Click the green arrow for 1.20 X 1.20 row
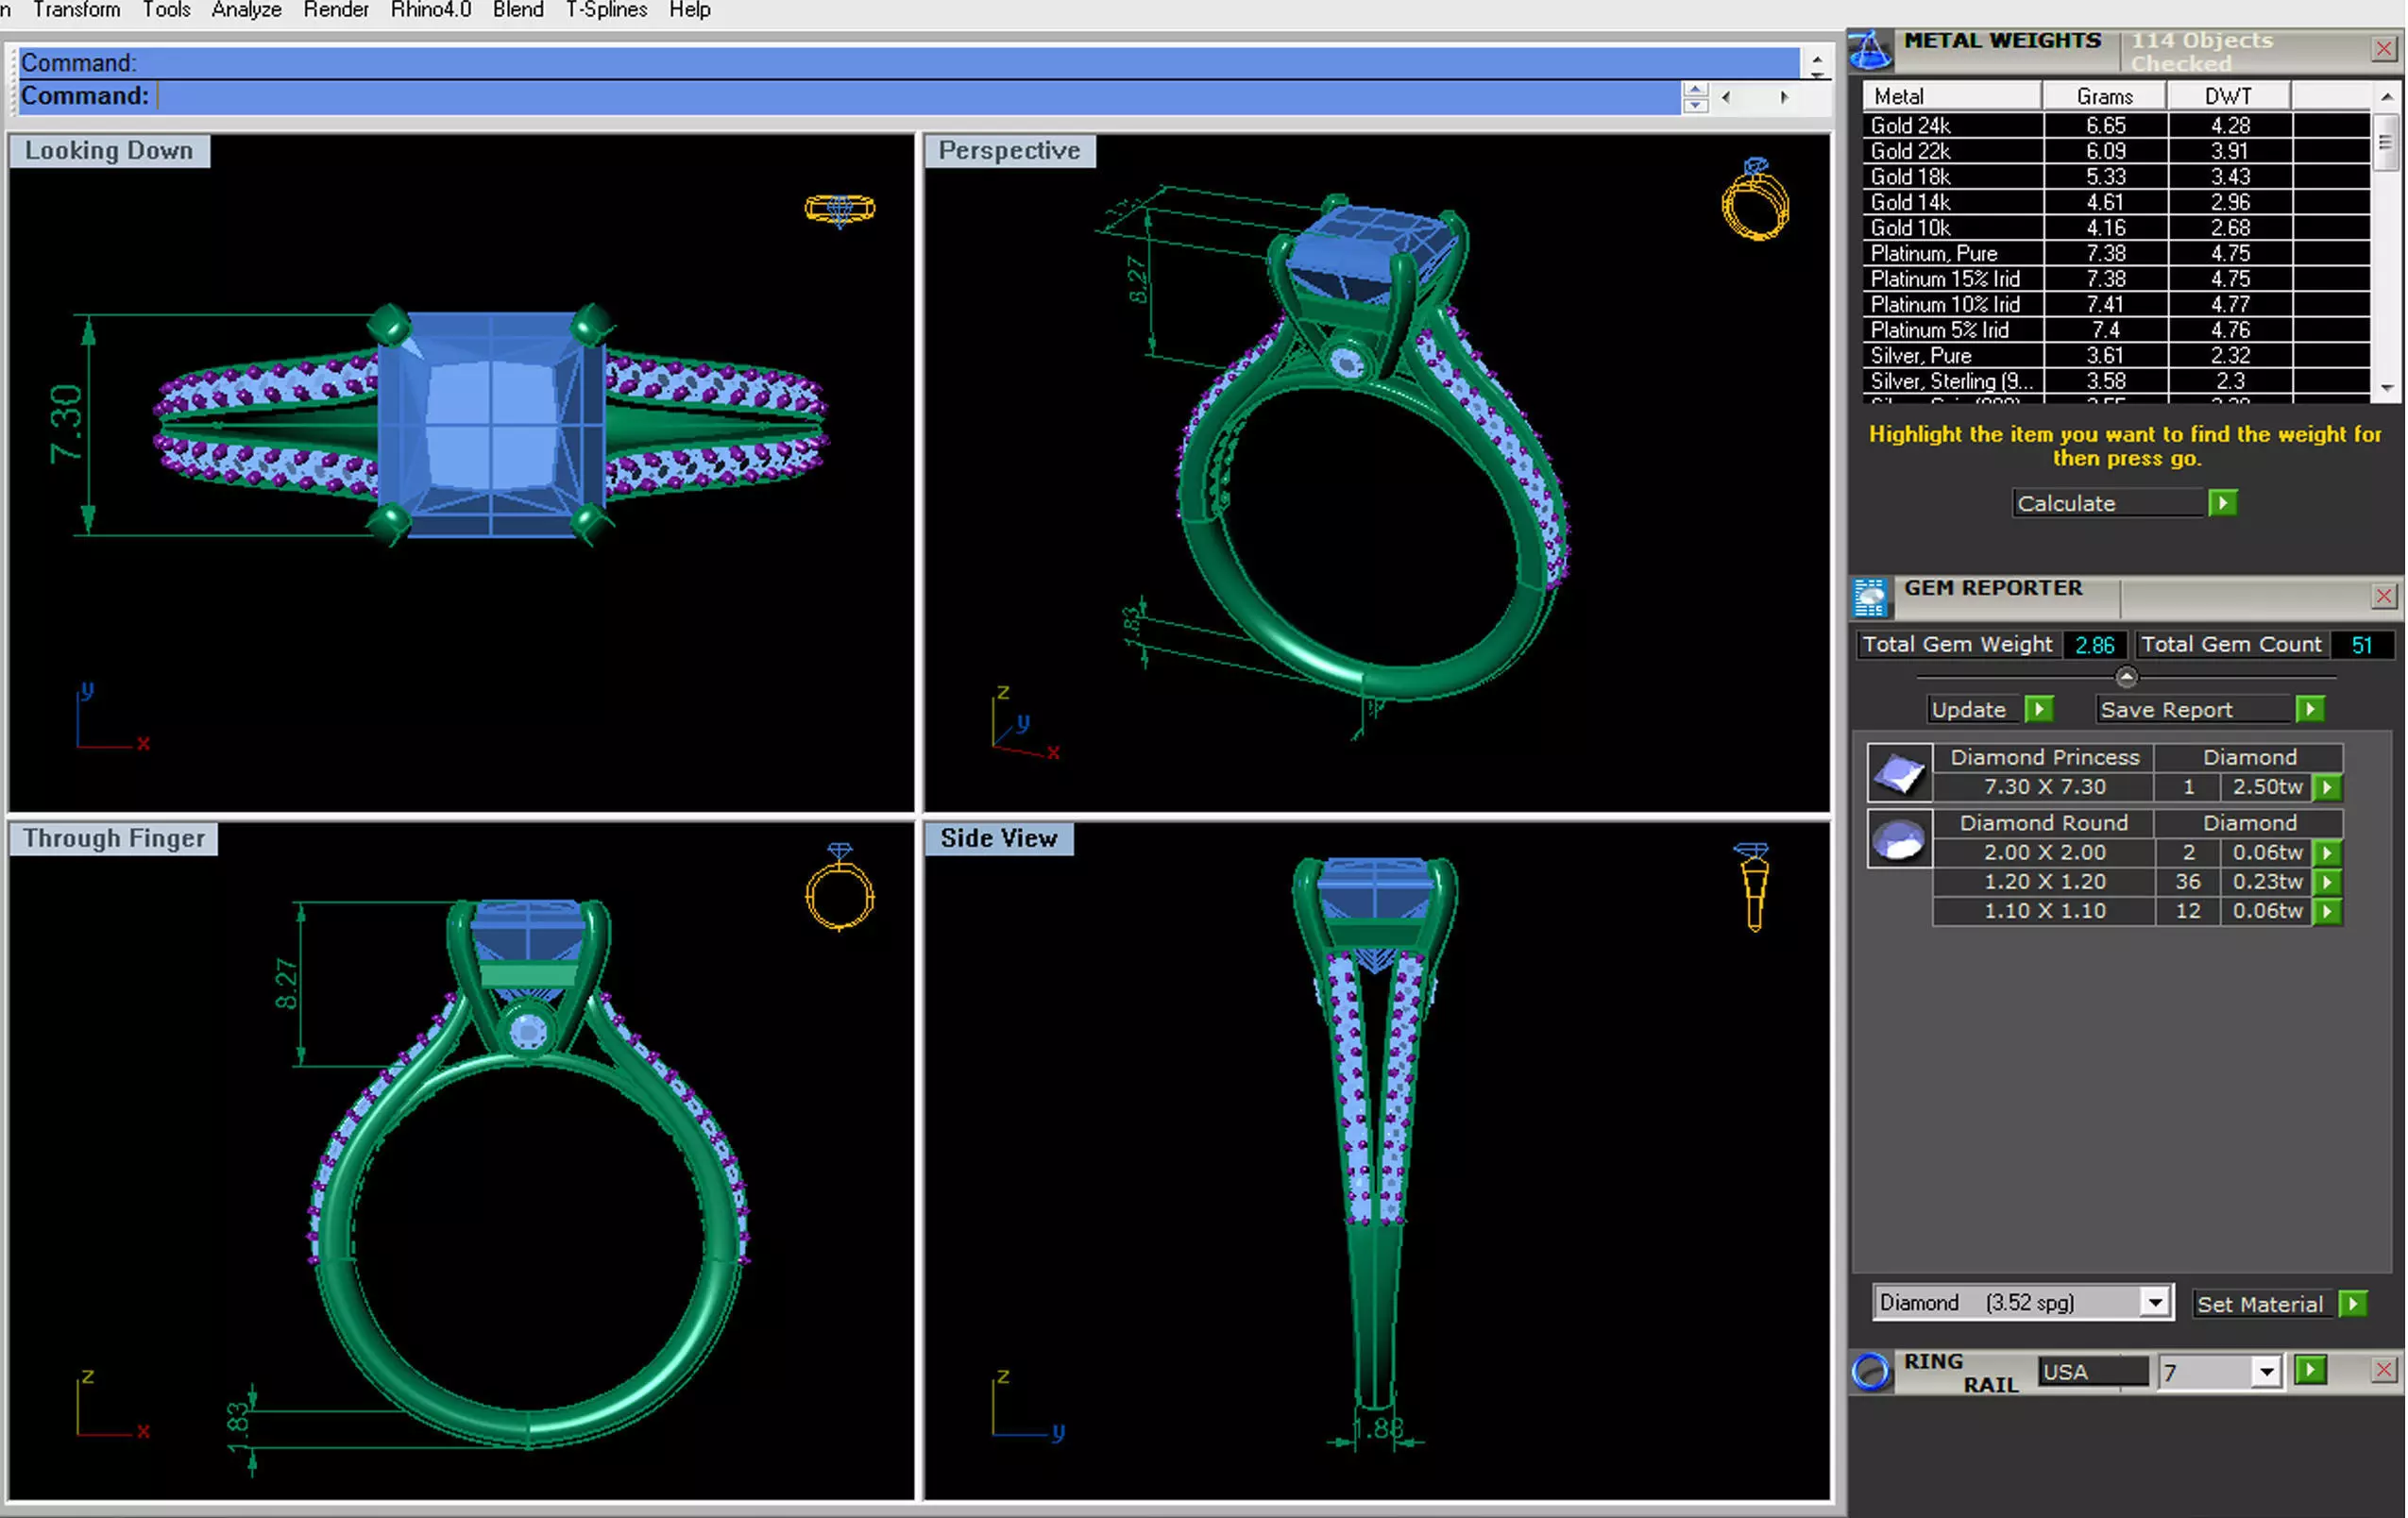The width and height of the screenshot is (2408, 1518). tap(2327, 882)
